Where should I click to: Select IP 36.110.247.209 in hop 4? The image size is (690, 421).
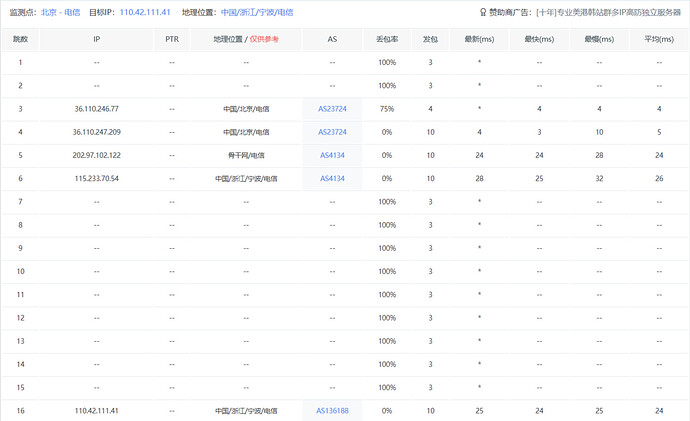tap(96, 132)
